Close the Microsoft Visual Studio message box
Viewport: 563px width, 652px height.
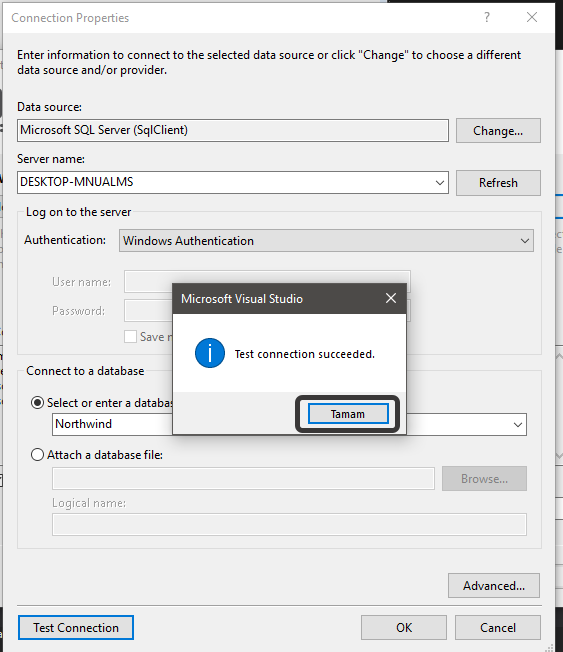tap(390, 298)
